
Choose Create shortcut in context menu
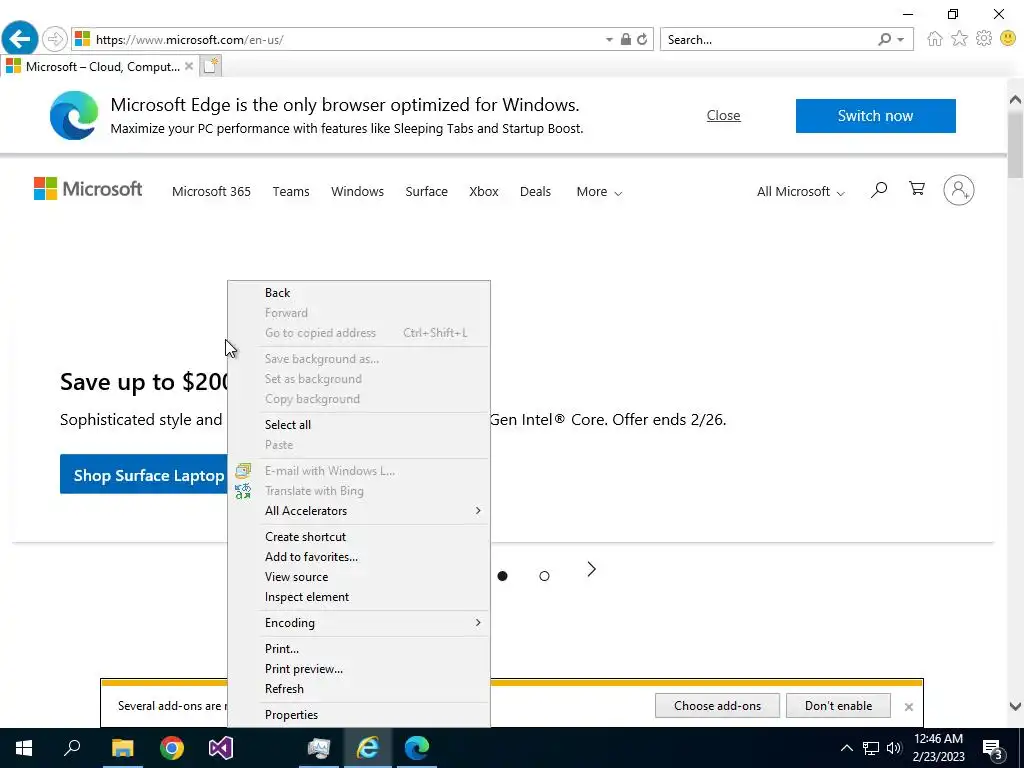pos(359,537)
